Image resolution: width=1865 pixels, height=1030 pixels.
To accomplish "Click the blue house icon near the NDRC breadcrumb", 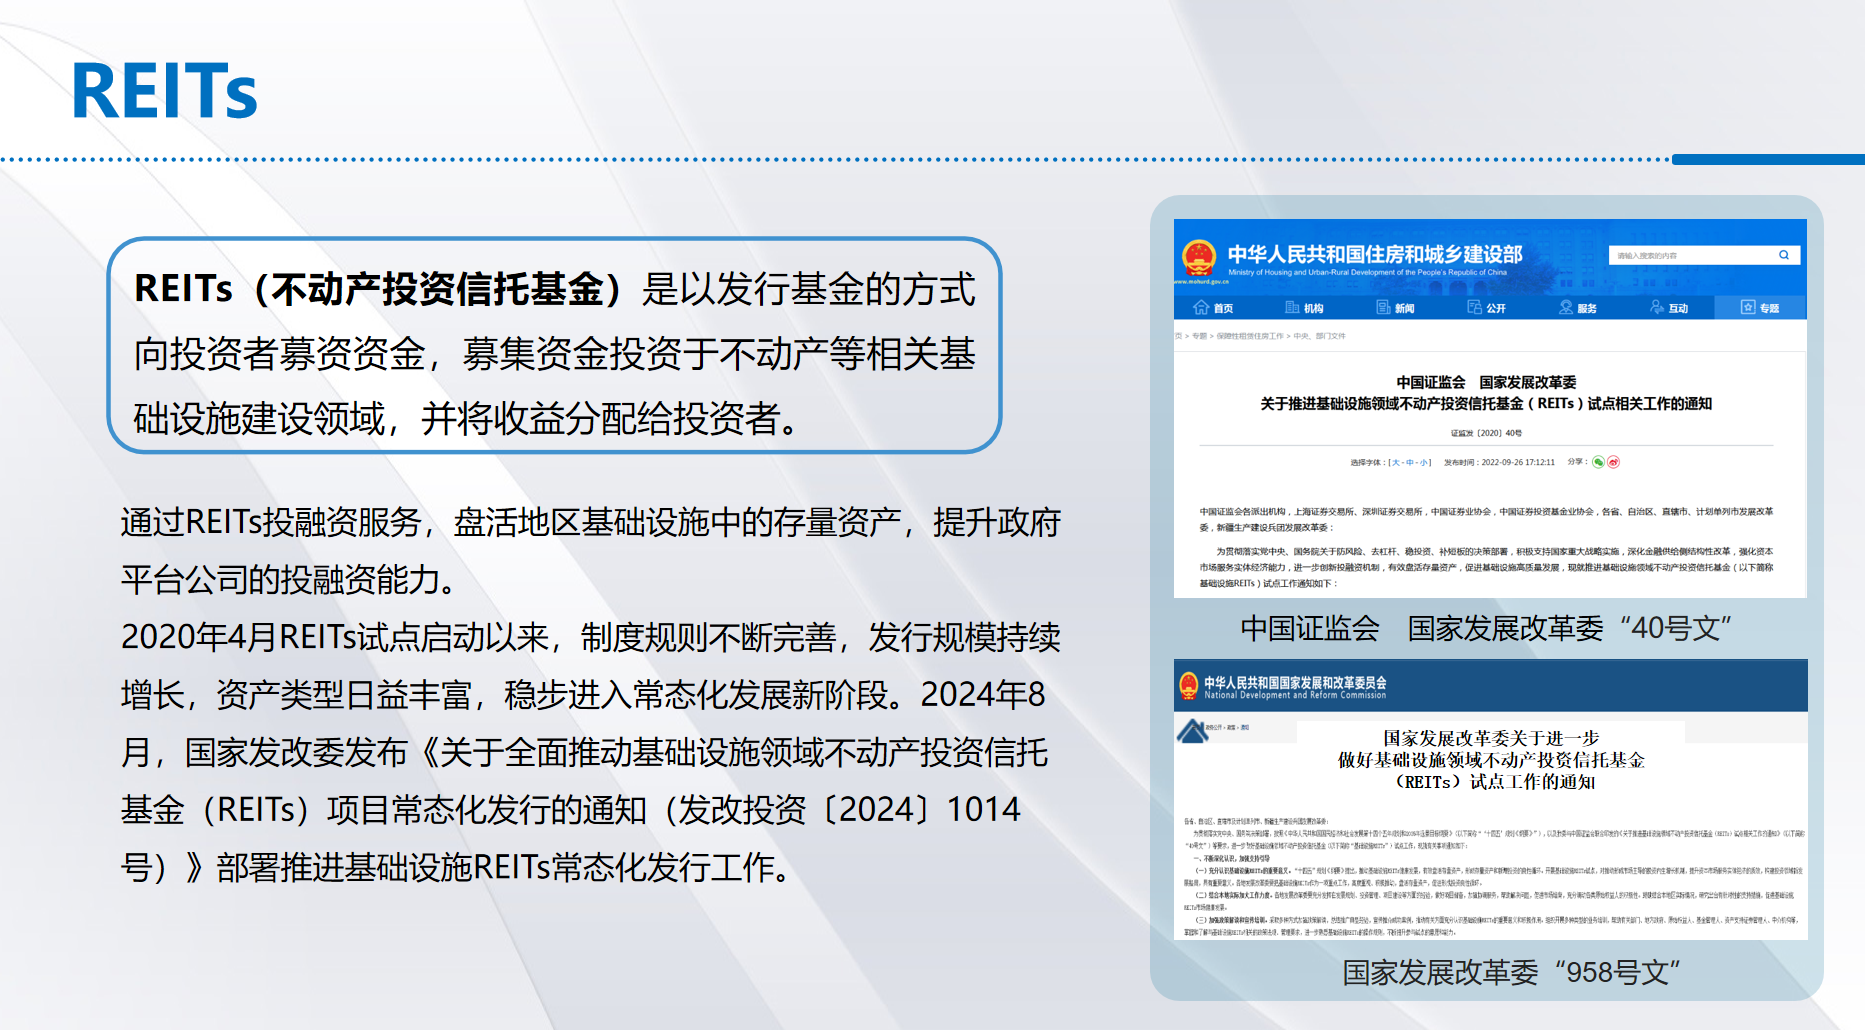I will click(x=1192, y=731).
